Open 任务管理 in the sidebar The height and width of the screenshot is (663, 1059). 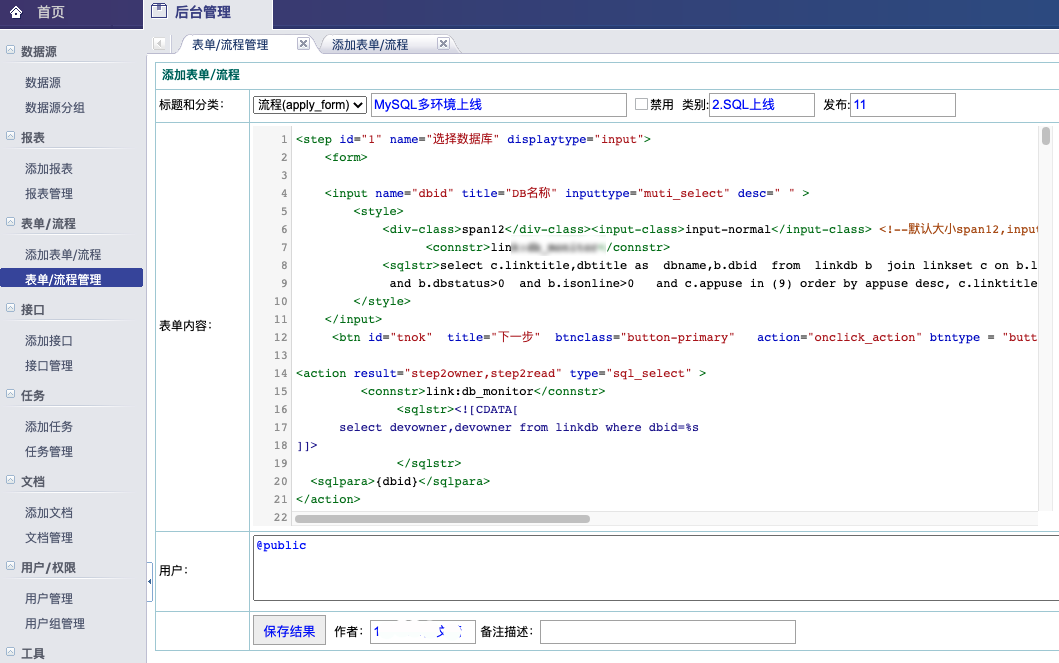pos(49,452)
